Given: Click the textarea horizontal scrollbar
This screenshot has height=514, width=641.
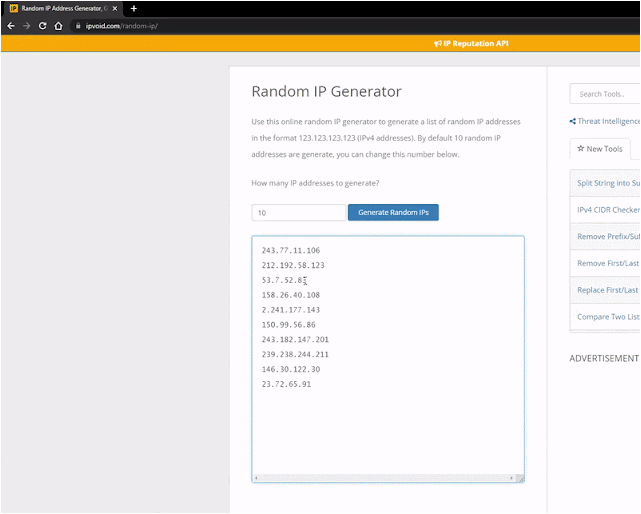Looking at the screenshot, I should pos(383,478).
